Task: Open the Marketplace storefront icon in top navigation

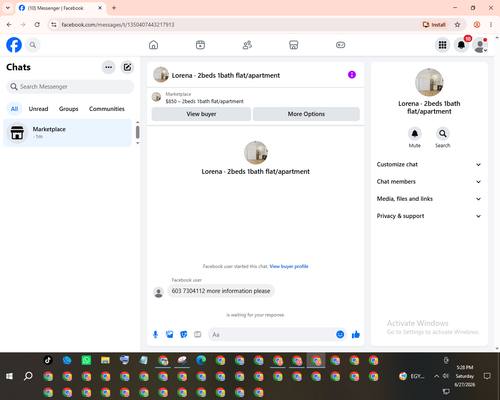Action: click(x=294, y=45)
